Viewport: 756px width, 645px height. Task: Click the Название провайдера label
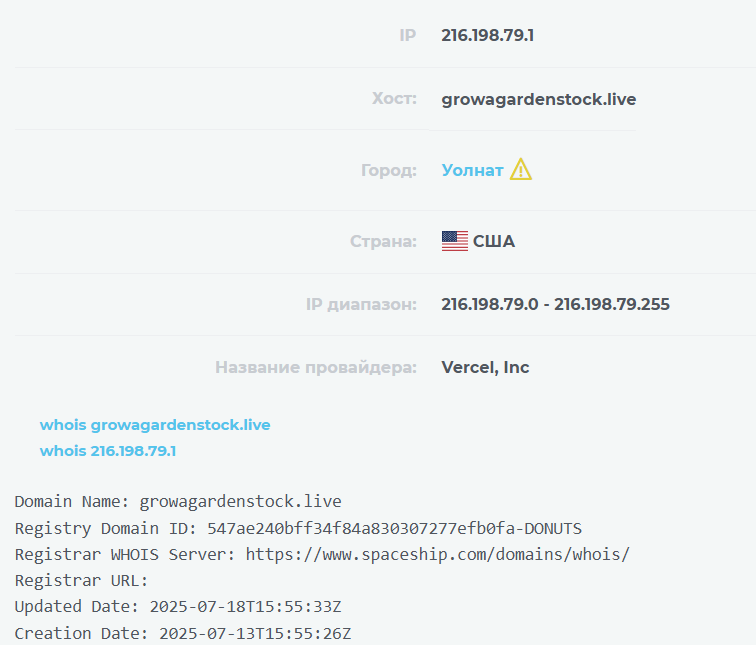point(316,367)
